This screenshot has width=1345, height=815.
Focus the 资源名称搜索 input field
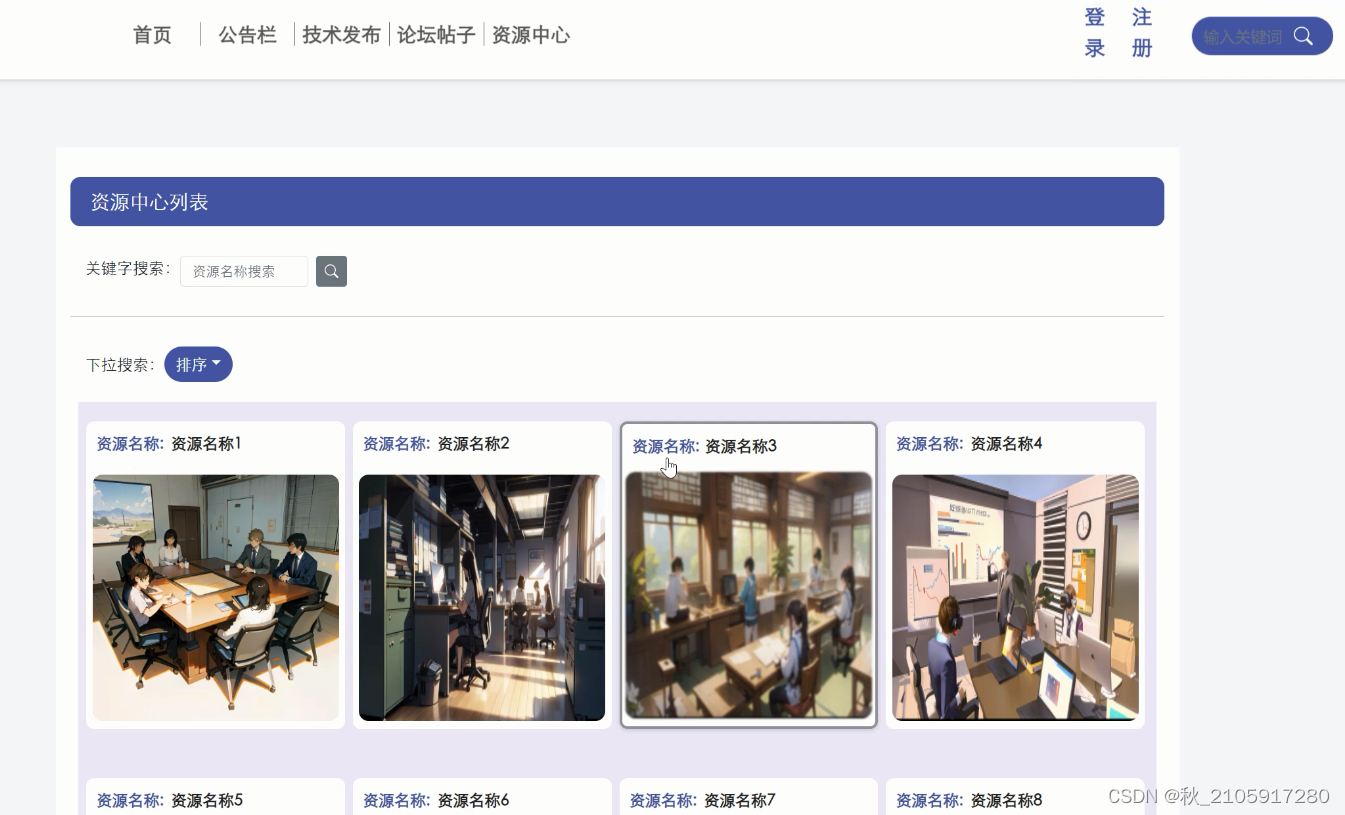pos(244,271)
